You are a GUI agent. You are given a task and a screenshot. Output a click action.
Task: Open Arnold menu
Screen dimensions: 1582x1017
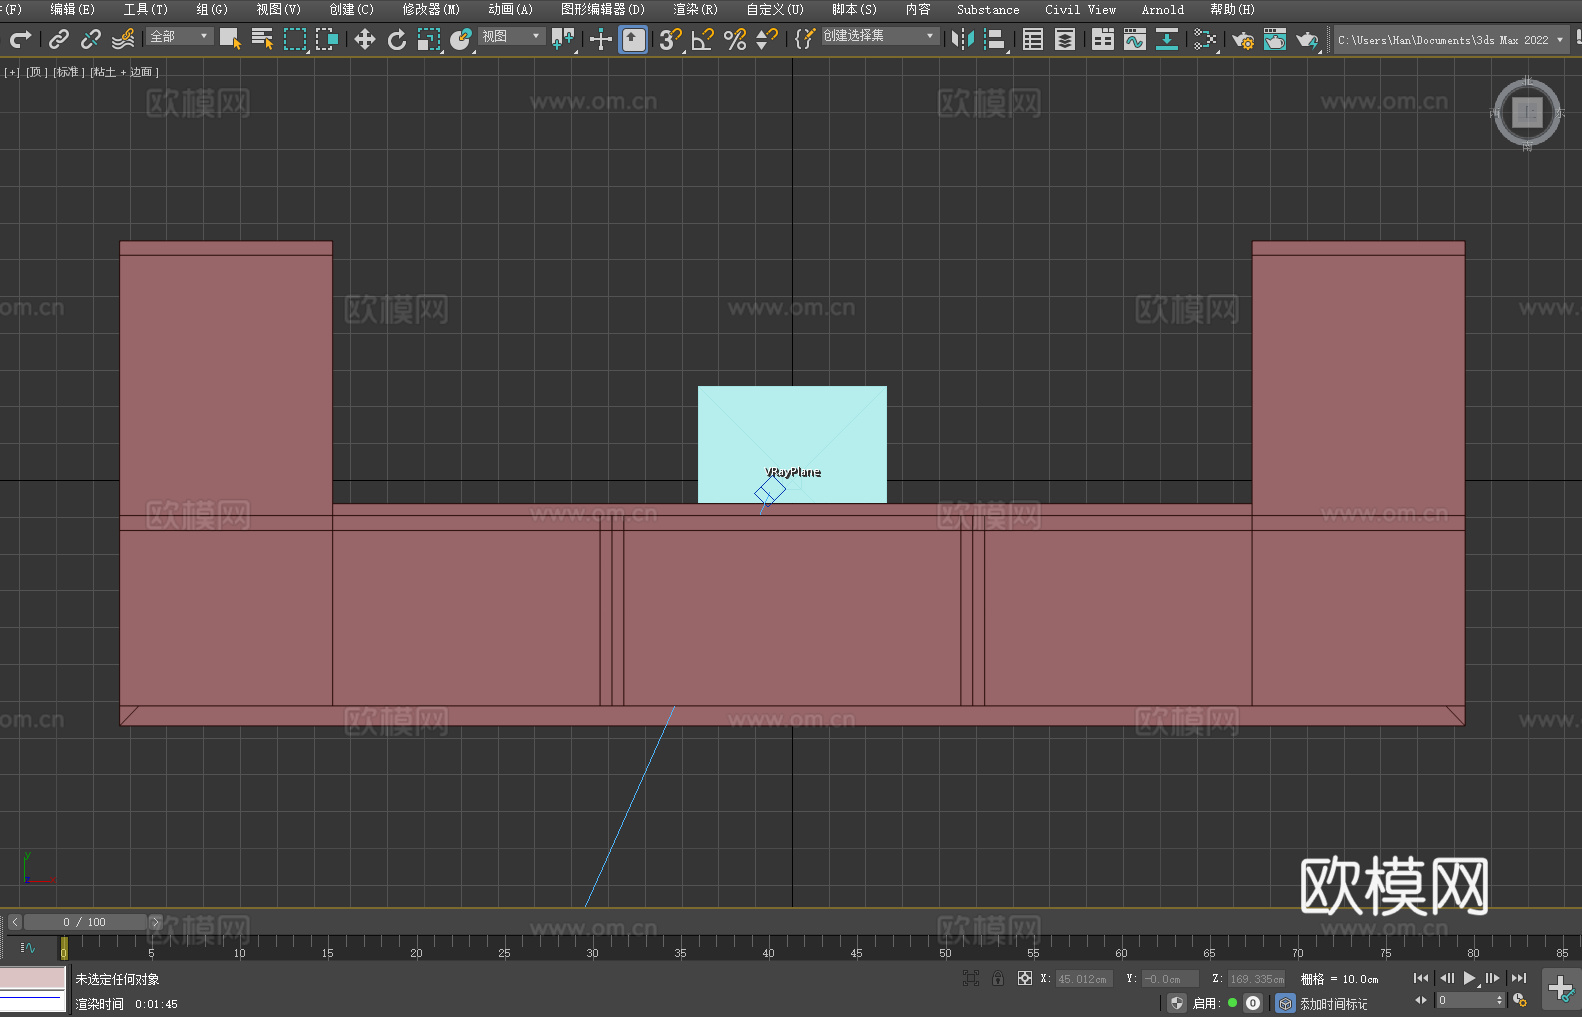pos(1162,9)
